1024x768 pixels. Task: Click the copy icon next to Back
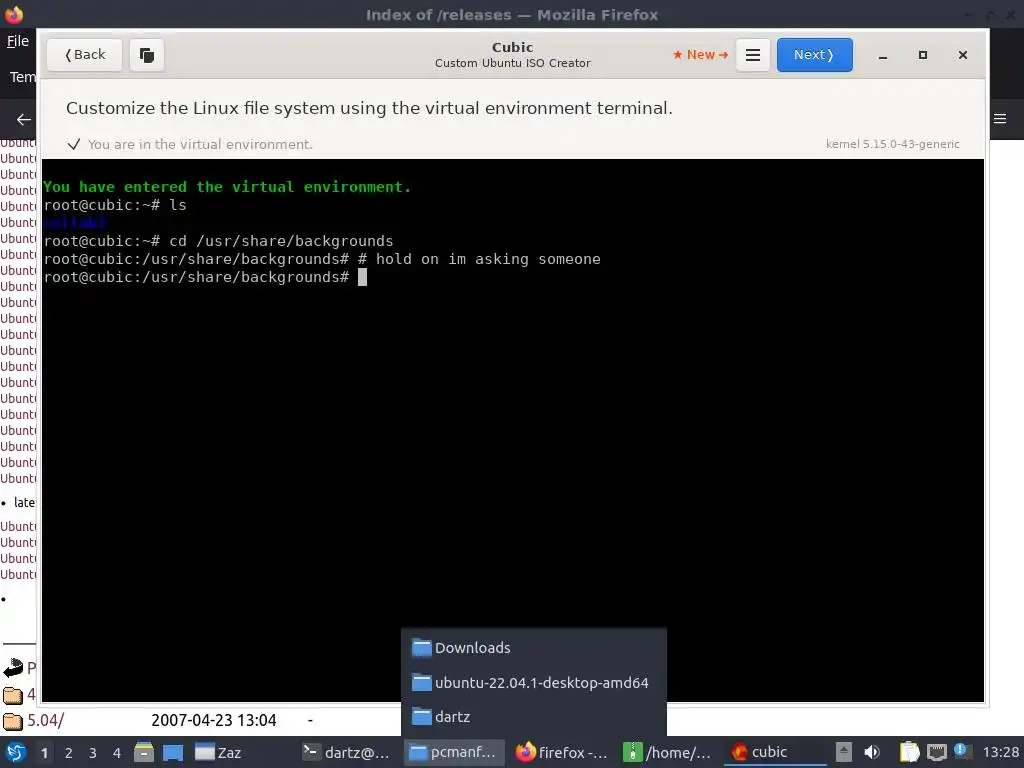coord(147,55)
